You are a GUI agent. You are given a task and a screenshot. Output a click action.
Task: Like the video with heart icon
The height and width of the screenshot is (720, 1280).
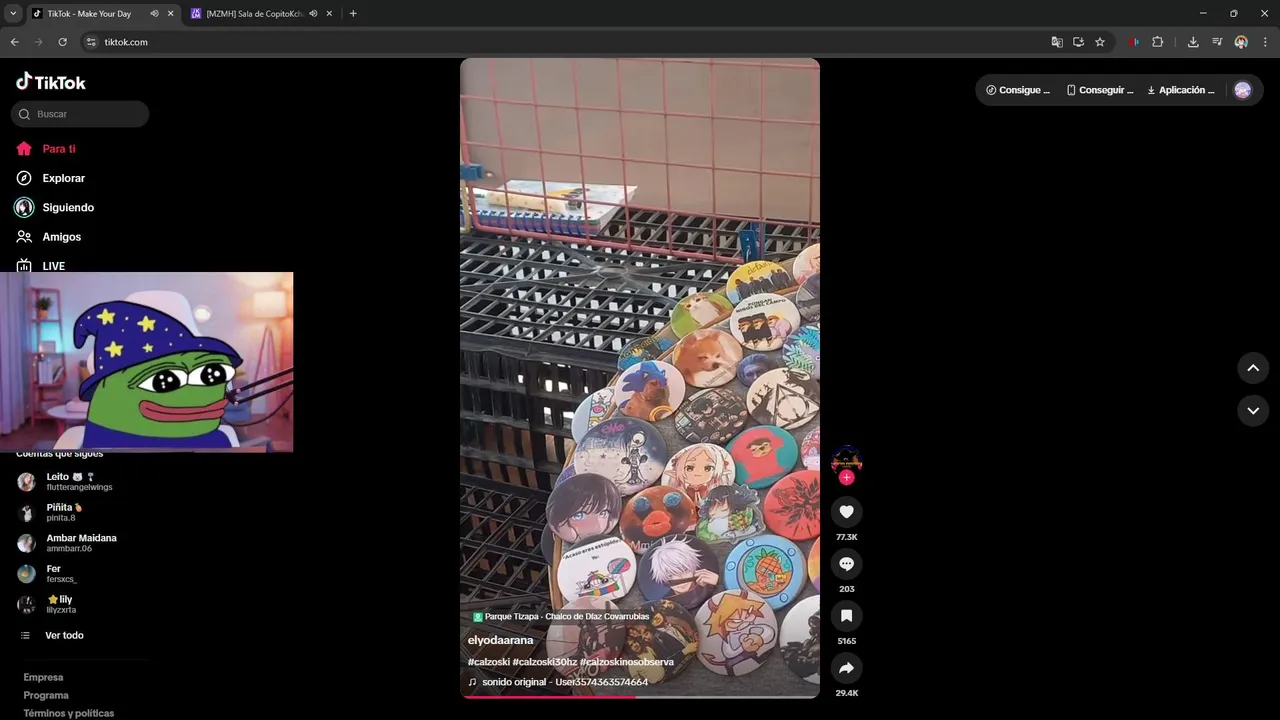point(846,512)
